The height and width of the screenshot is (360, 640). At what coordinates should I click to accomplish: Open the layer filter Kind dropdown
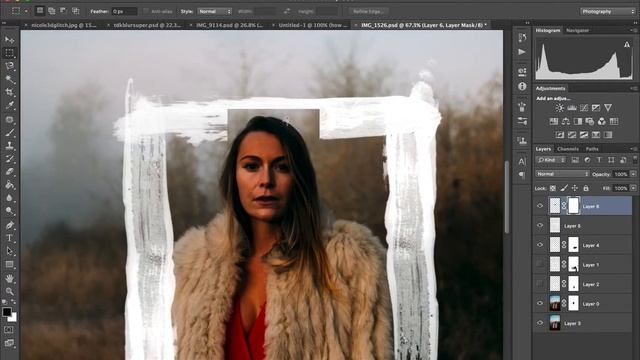pyautogui.click(x=551, y=160)
